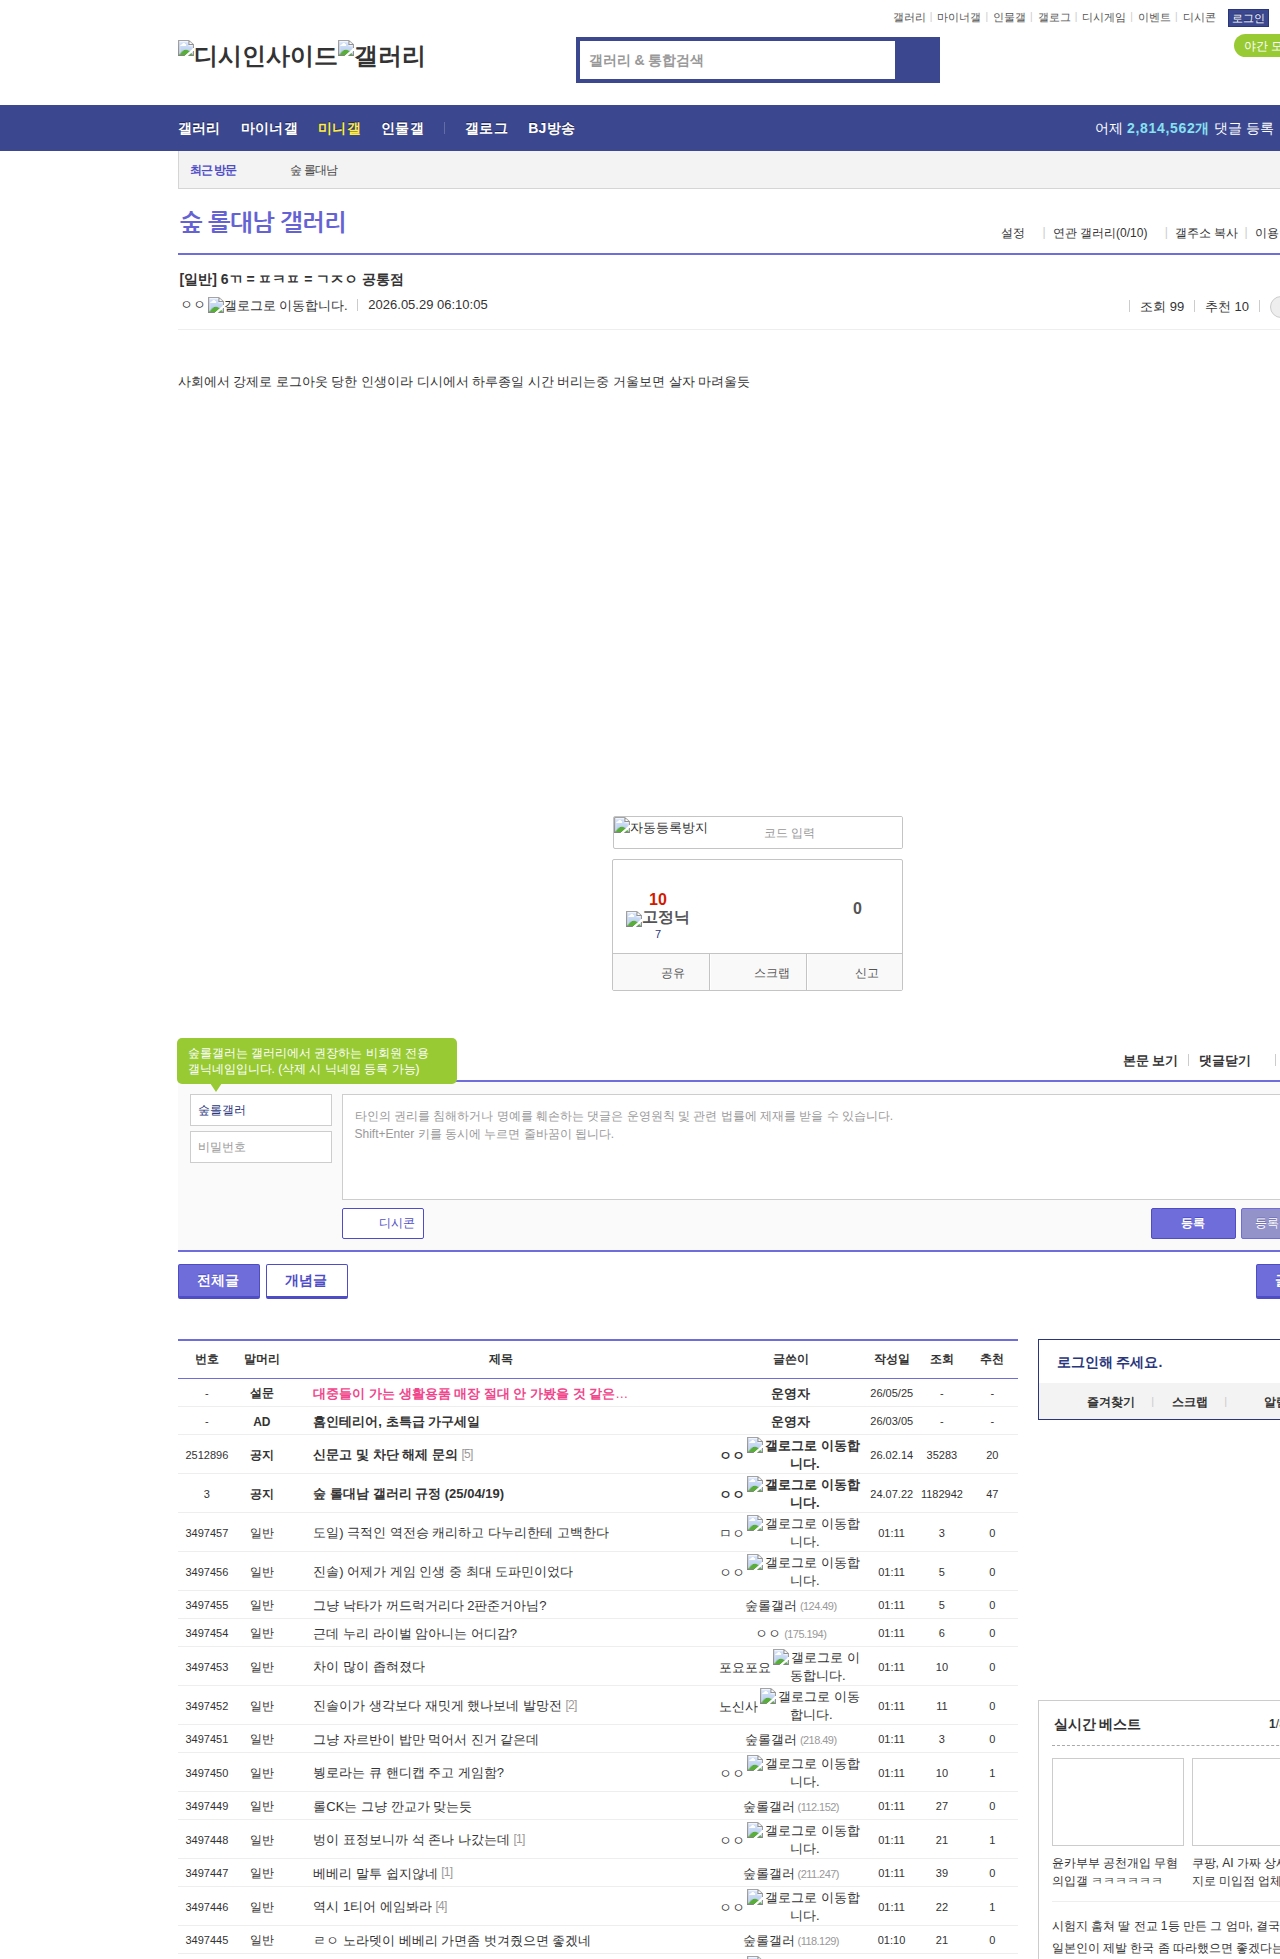The width and height of the screenshot is (1280, 1959).
Task: Open post 도일) 극적인 역전승 캐리하고
Action: tap(461, 1532)
